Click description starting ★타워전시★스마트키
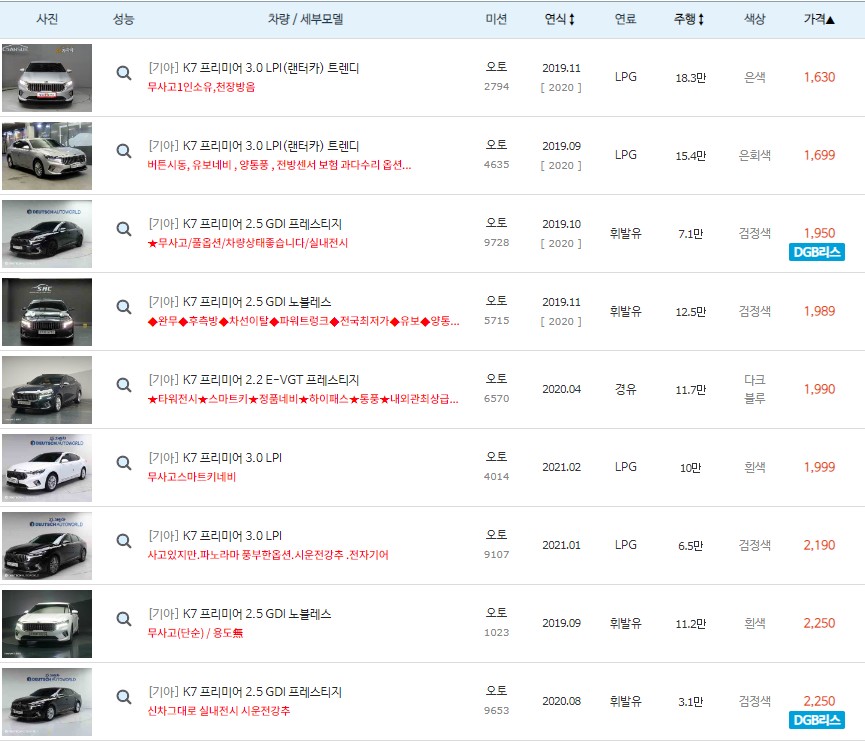The width and height of the screenshot is (865, 742). 303,399
